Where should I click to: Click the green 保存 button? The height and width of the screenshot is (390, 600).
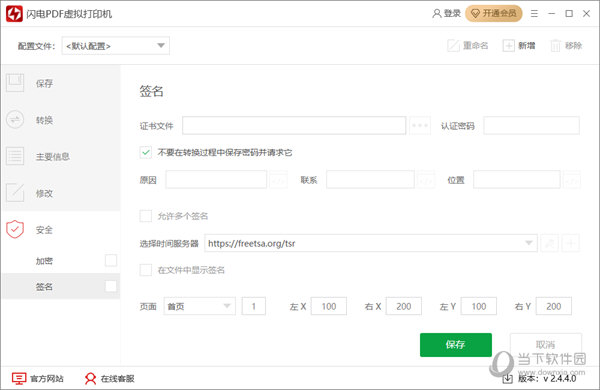[x=456, y=344]
